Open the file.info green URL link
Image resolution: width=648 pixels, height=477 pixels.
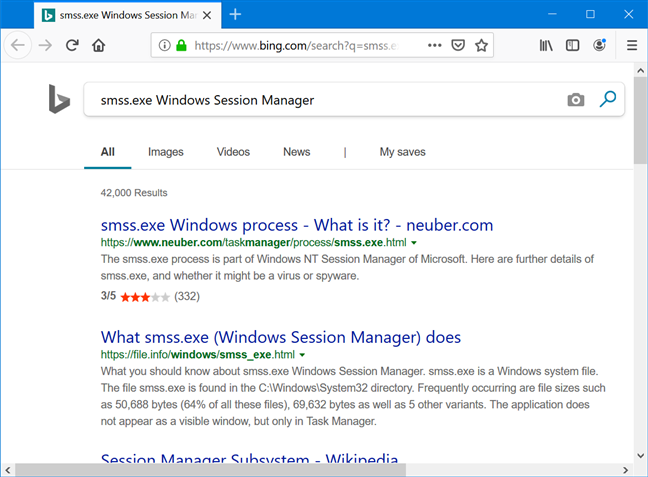pyautogui.click(x=198, y=355)
